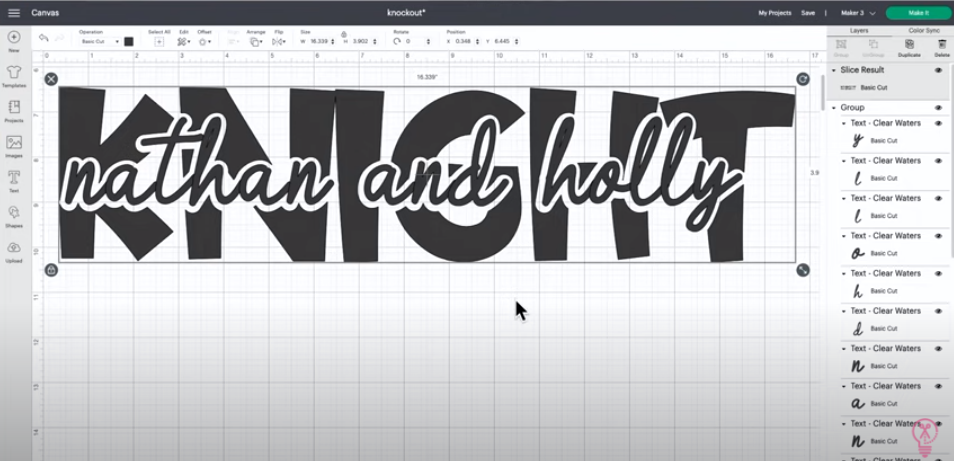Click the green Make It button
The width and height of the screenshot is (954, 461).
(918, 13)
